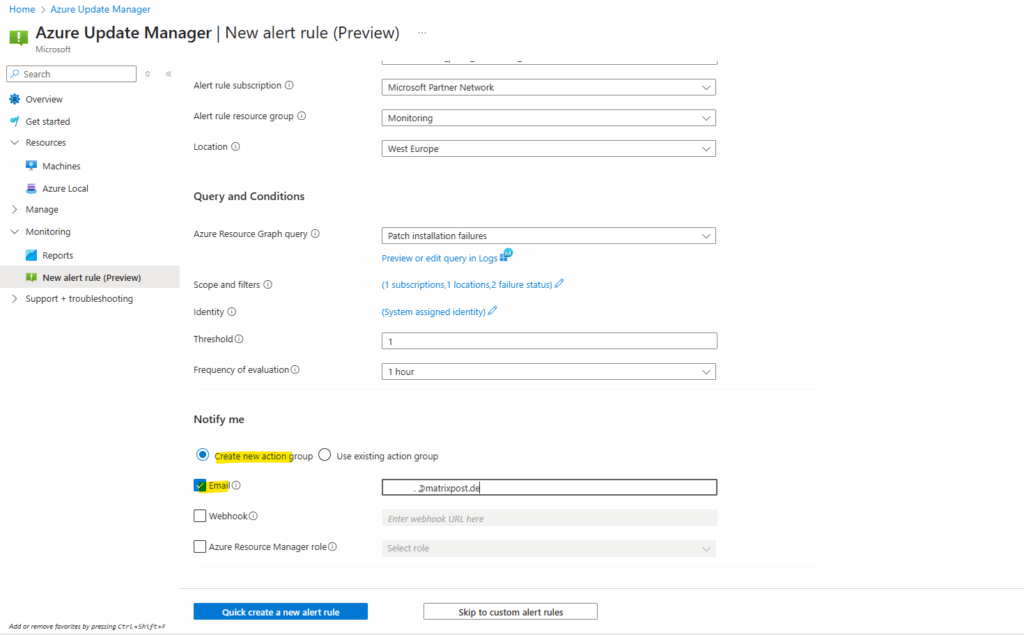This screenshot has width=1024, height=635.
Task: Select Use existing action group radio
Action: point(325,455)
